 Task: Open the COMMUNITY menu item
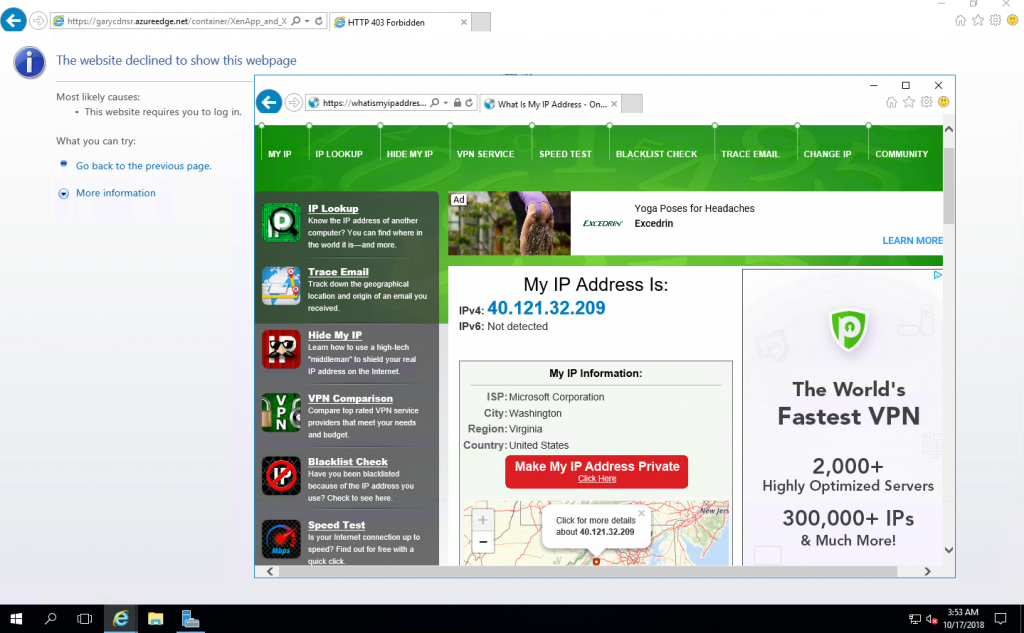click(901, 154)
